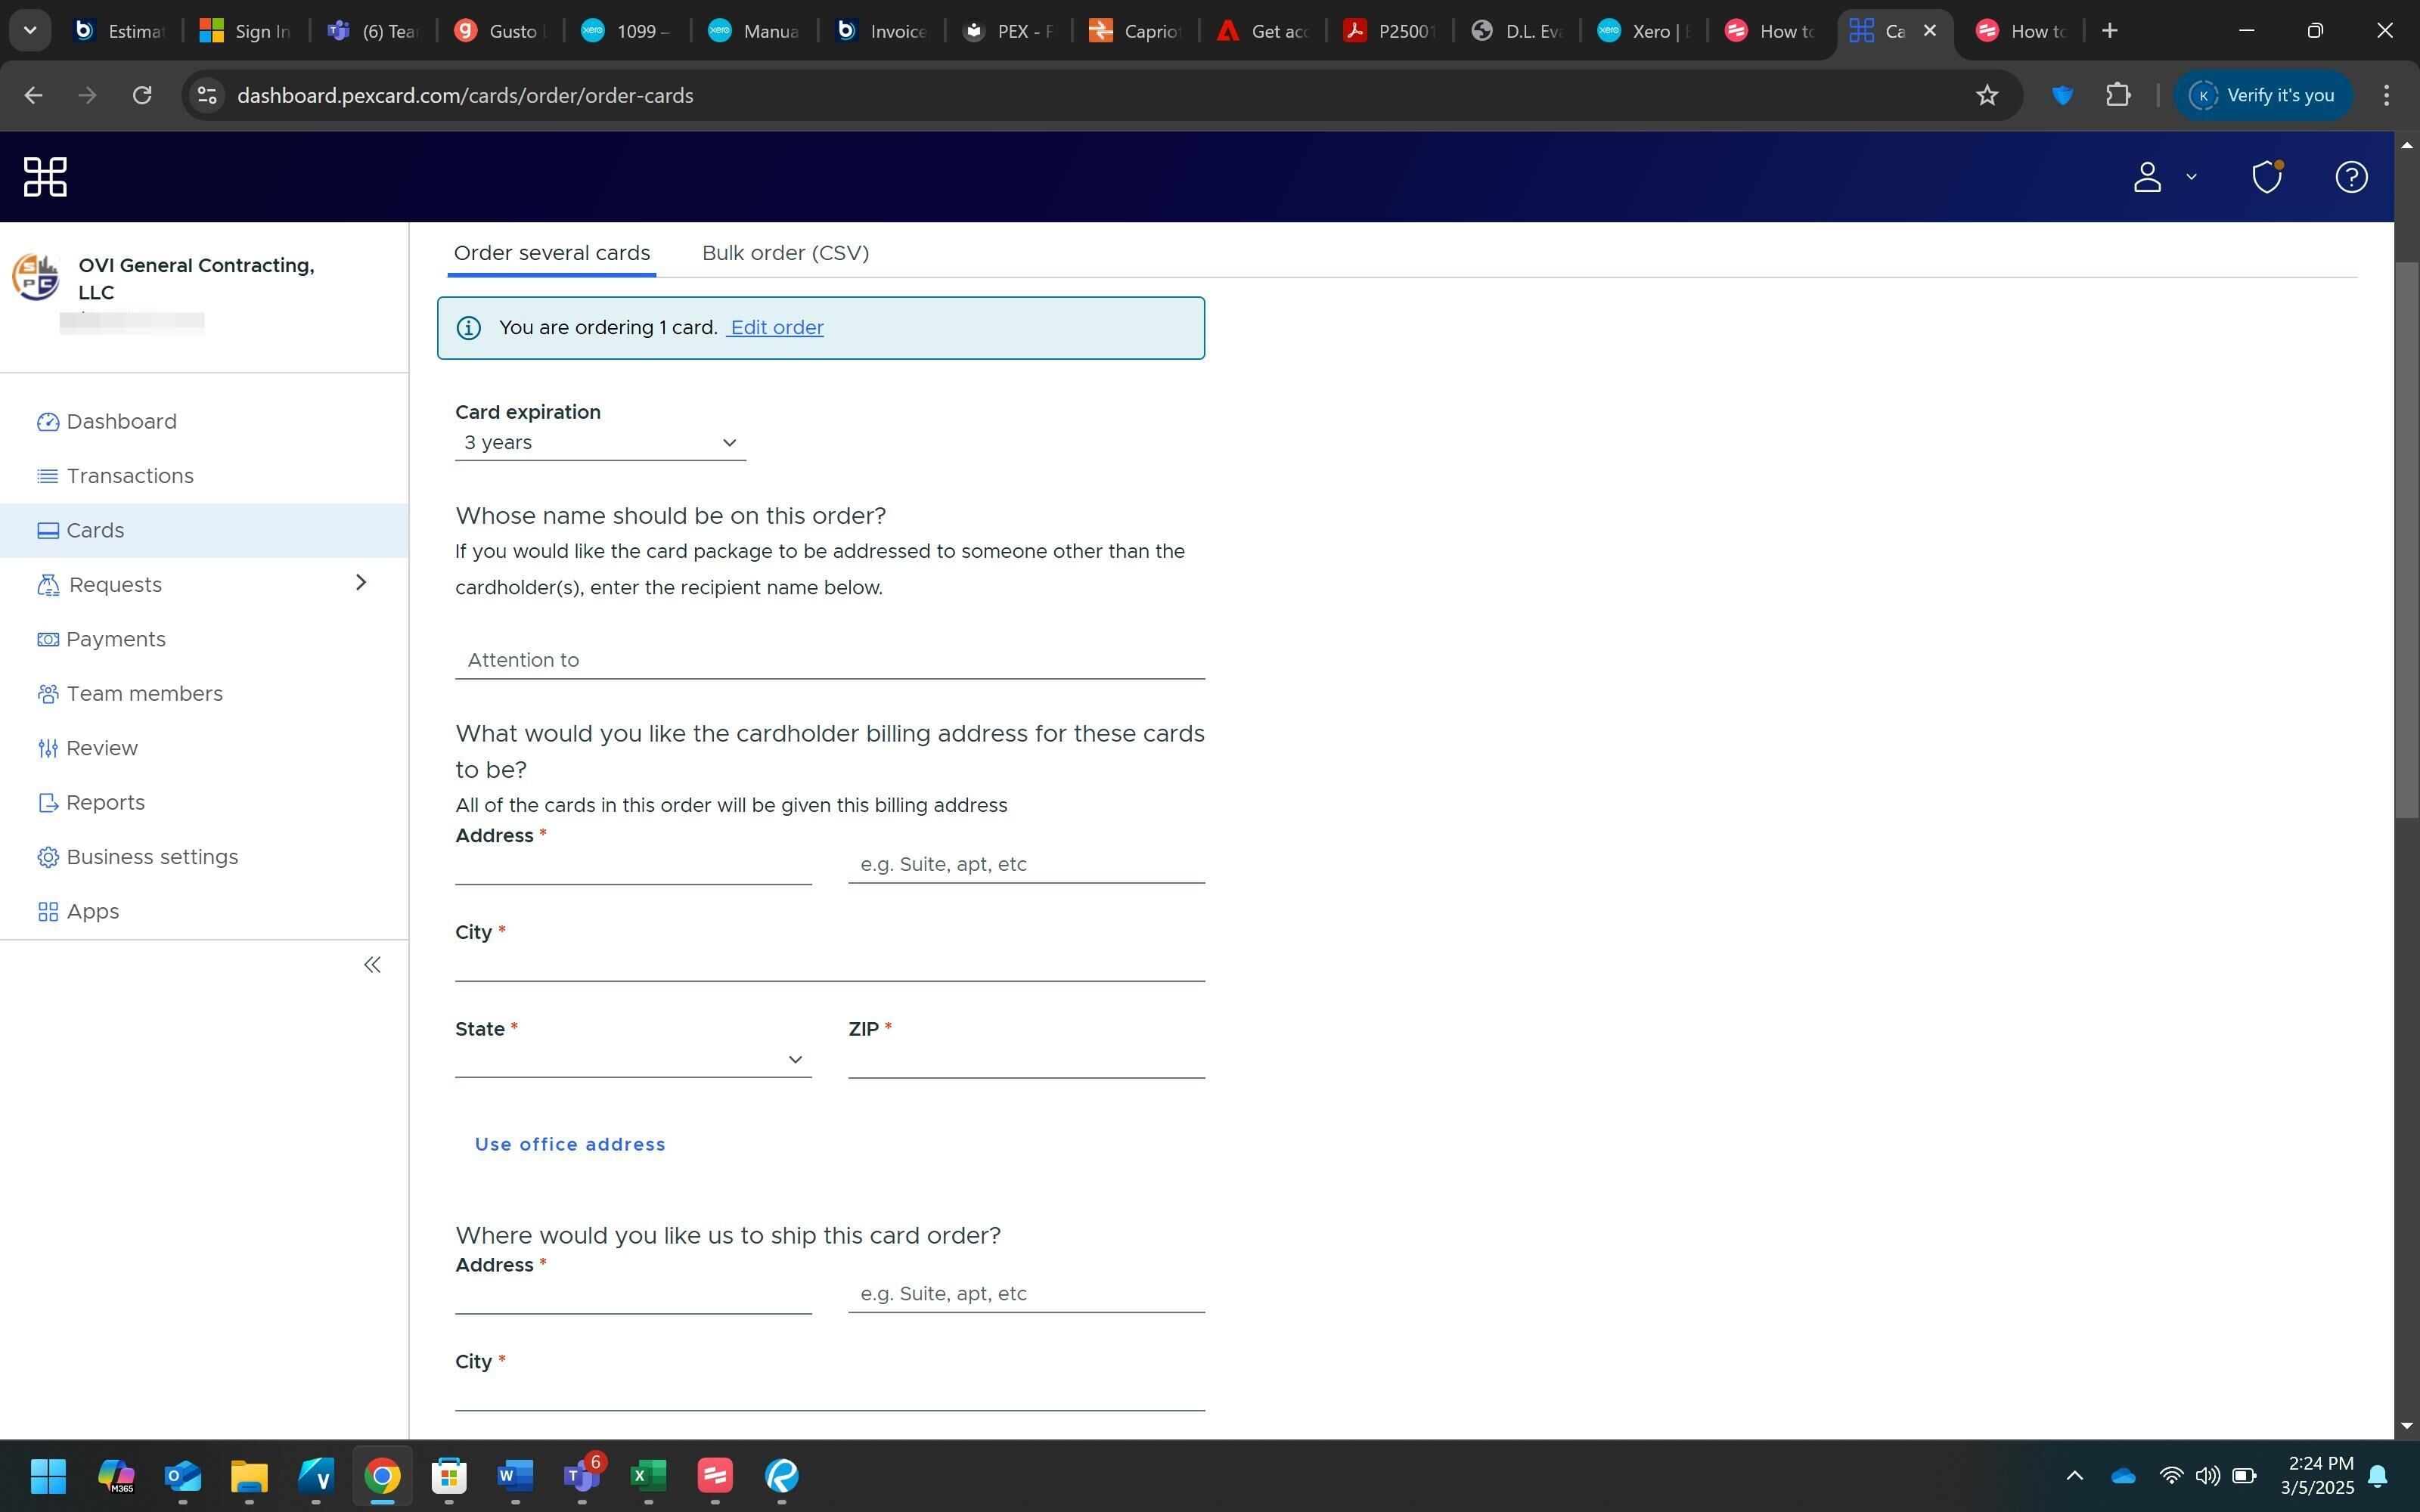Bookmark this page with star icon
This screenshot has width=2420, height=1512.
coord(1986,95)
